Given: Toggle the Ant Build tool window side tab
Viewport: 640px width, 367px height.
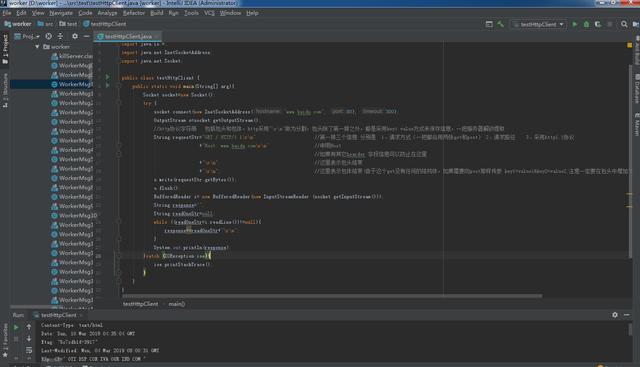Looking at the screenshot, I should coord(636,49).
